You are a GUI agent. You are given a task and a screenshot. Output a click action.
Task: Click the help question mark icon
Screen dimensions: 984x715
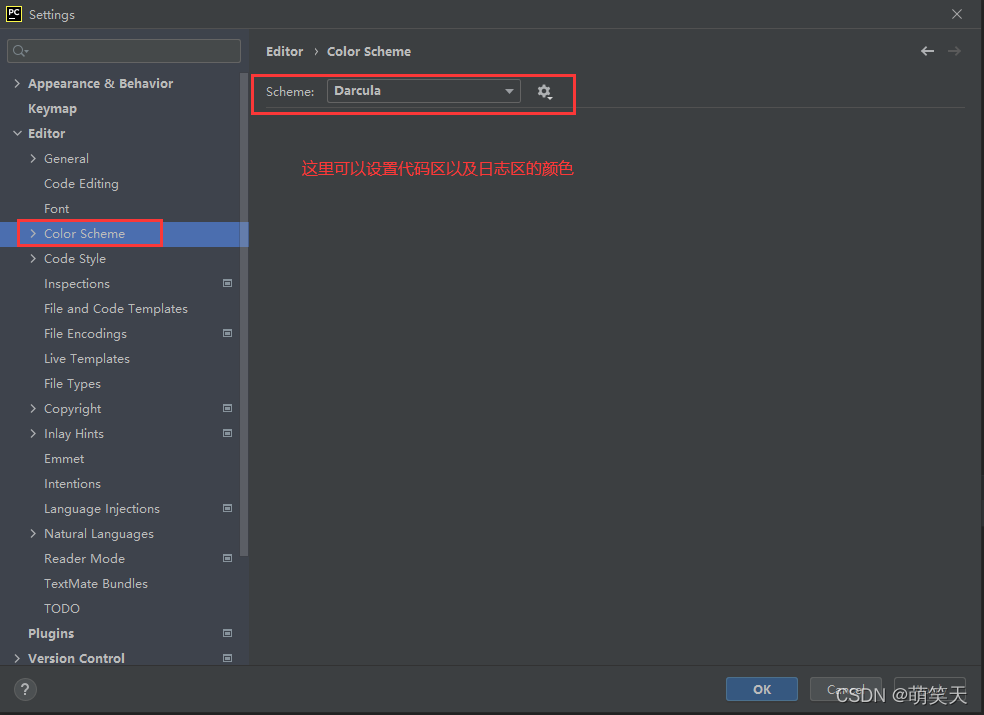click(26, 689)
